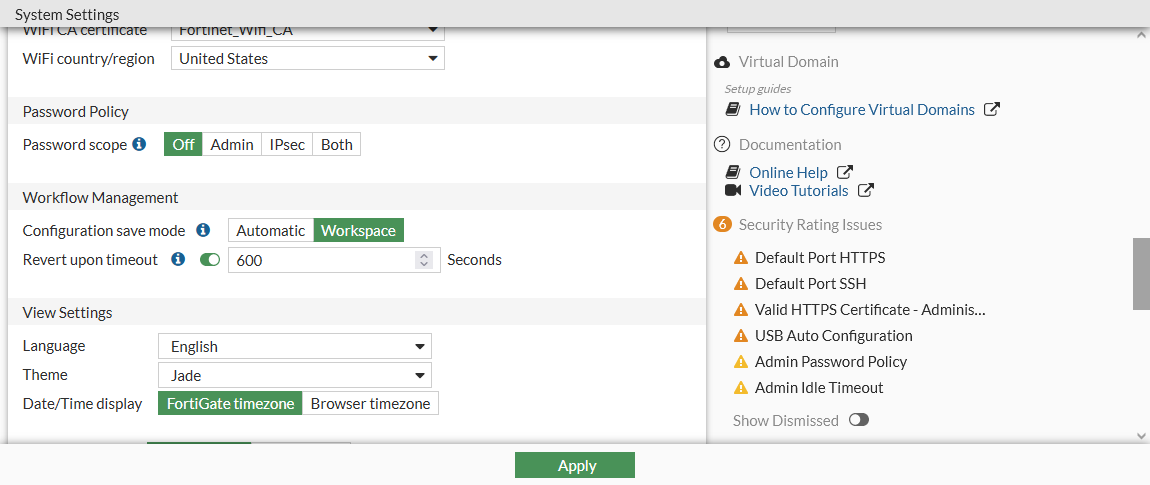Click the Documentation question mark icon
Image resolution: width=1150 pixels, height=485 pixels.
(x=723, y=145)
